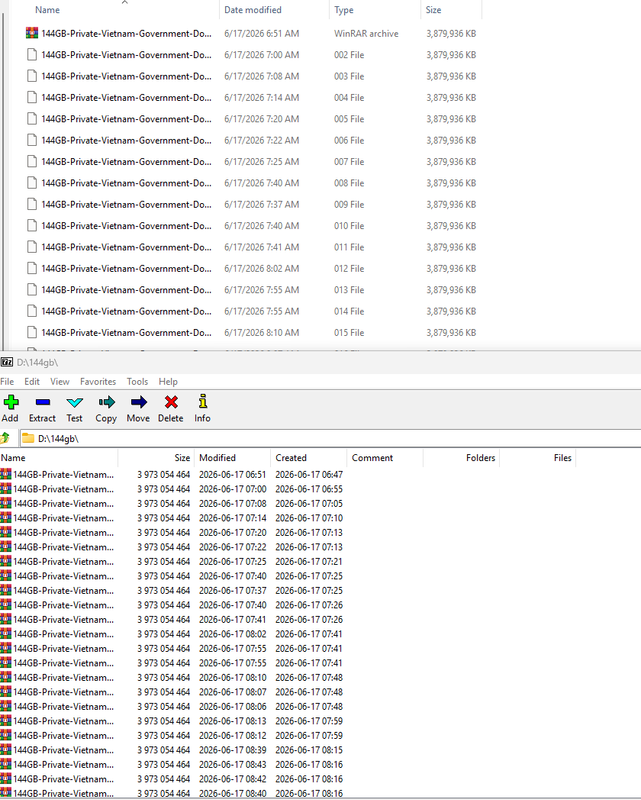Click the file icon of the 015 File row
Screen dimensions: 641x800
pyautogui.click(x=32, y=333)
